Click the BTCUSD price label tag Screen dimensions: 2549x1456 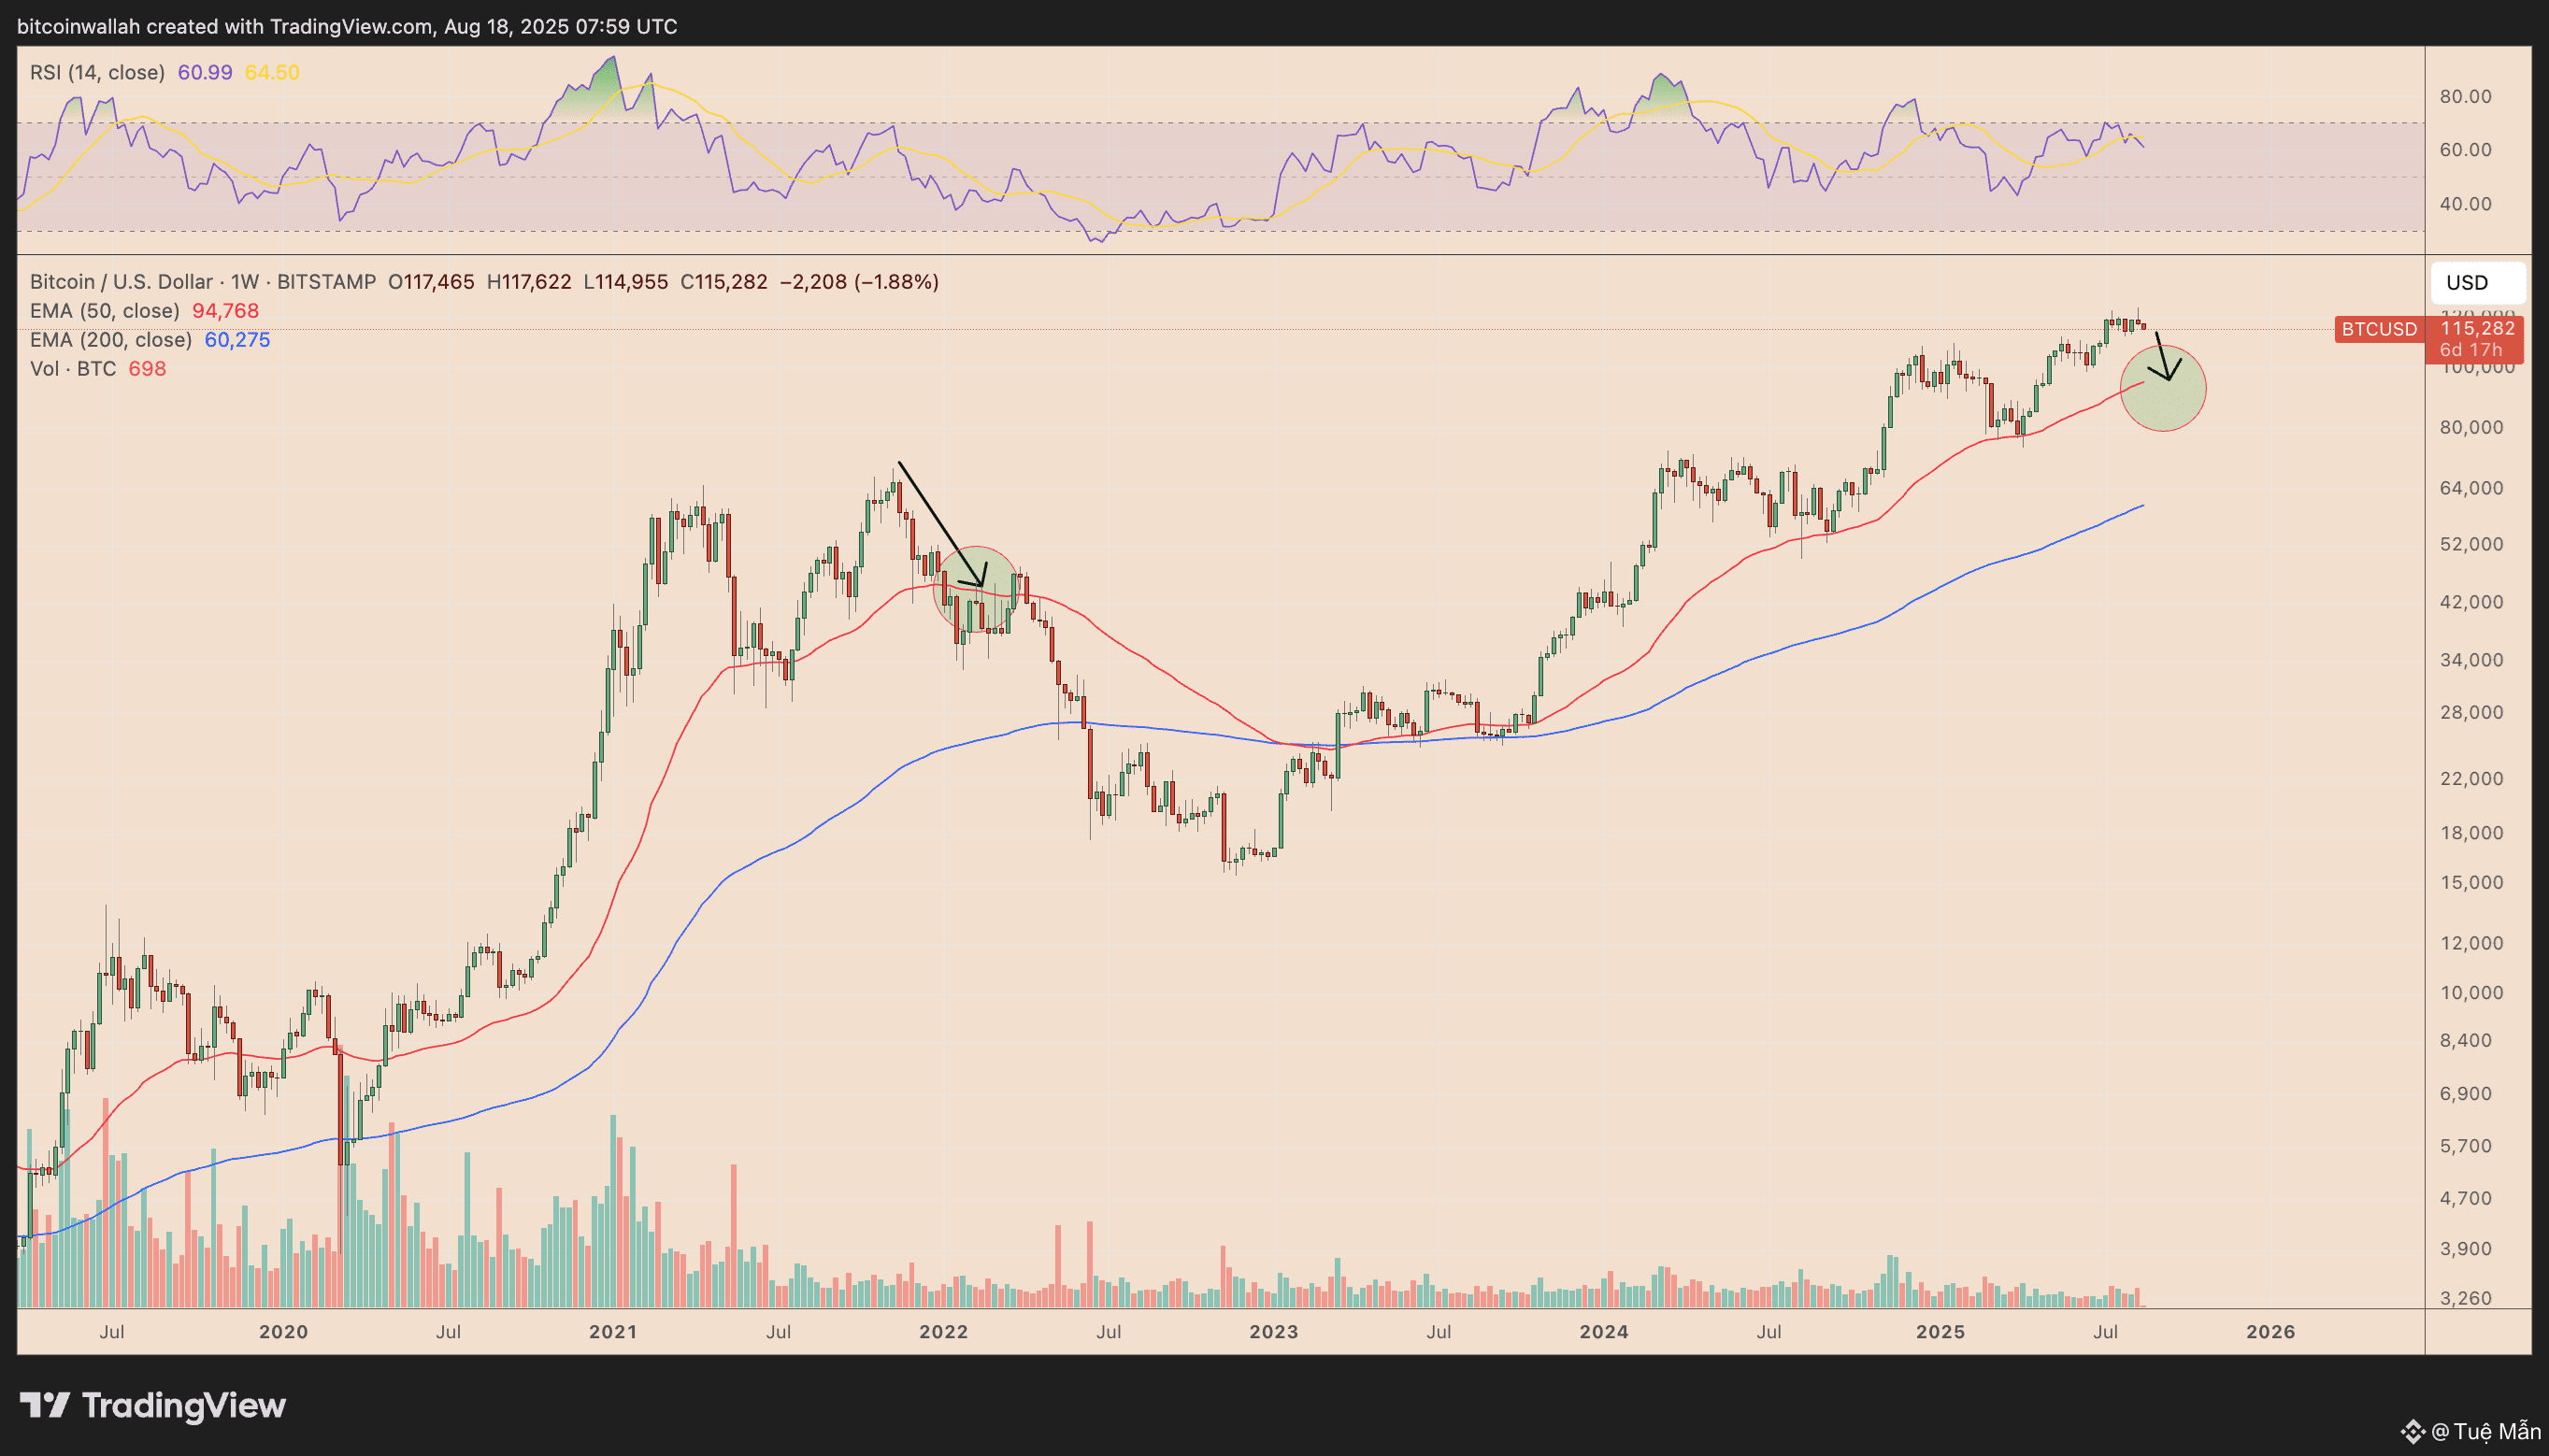(2379, 329)
